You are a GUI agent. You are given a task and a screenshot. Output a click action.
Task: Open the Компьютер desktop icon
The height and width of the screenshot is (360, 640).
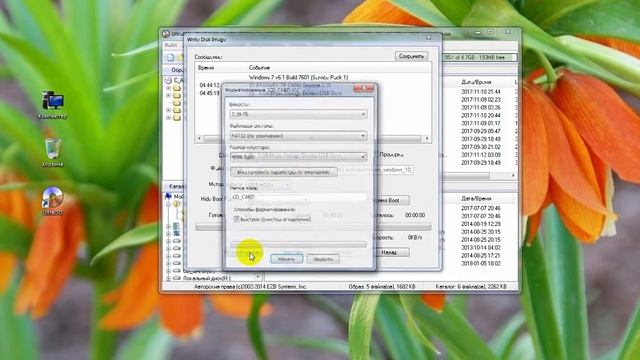coord(53,104)
